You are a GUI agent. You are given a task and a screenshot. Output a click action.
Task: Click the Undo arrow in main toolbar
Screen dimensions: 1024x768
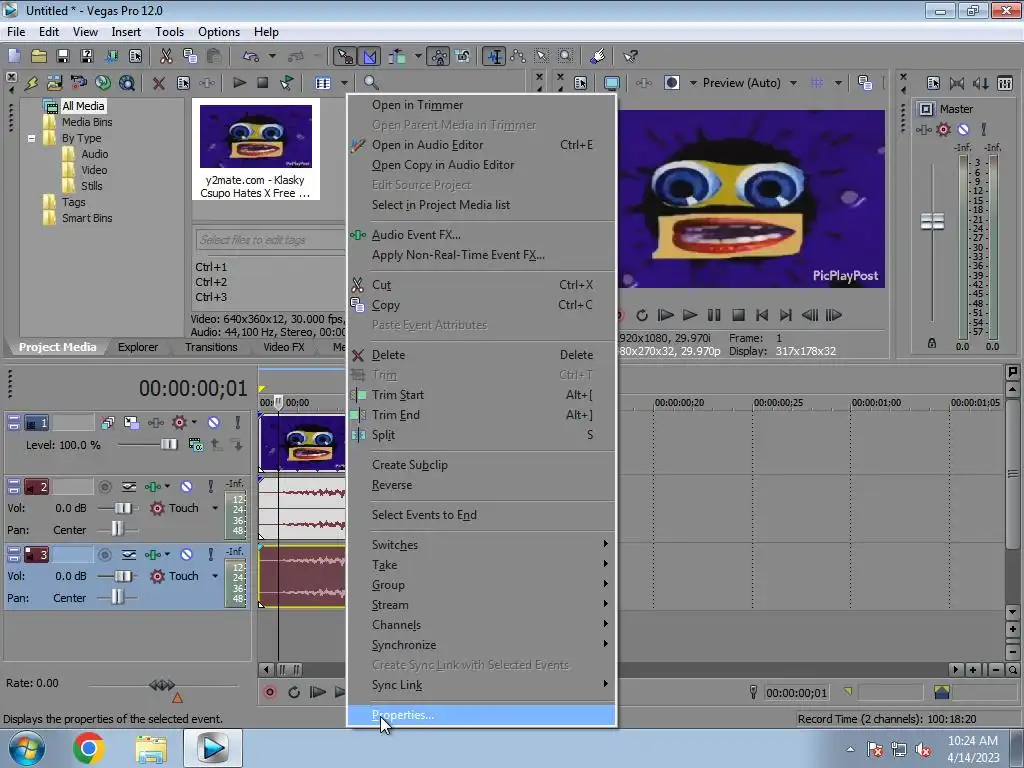coord(251,56)
